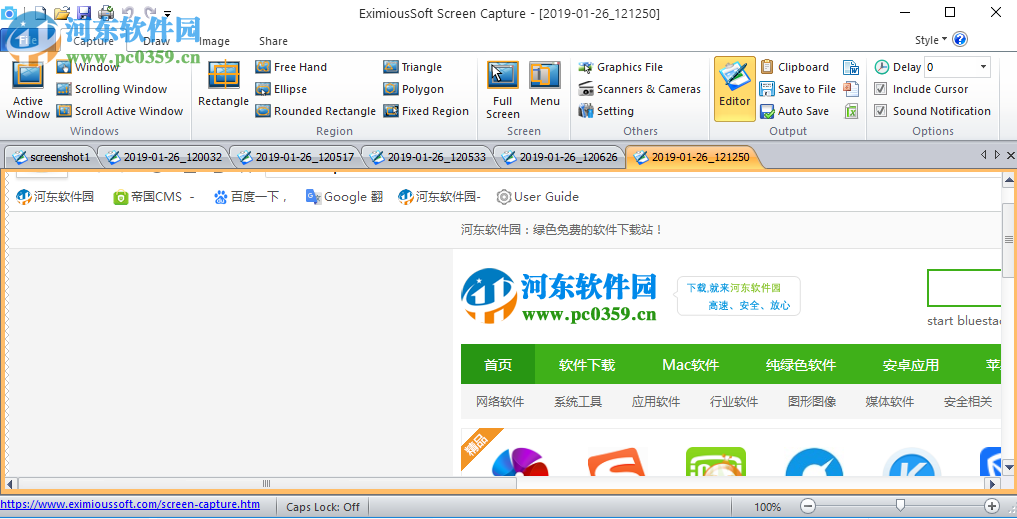
Task: Click the Print icon in quick access toolbar
Action: [x=106, y=12]
